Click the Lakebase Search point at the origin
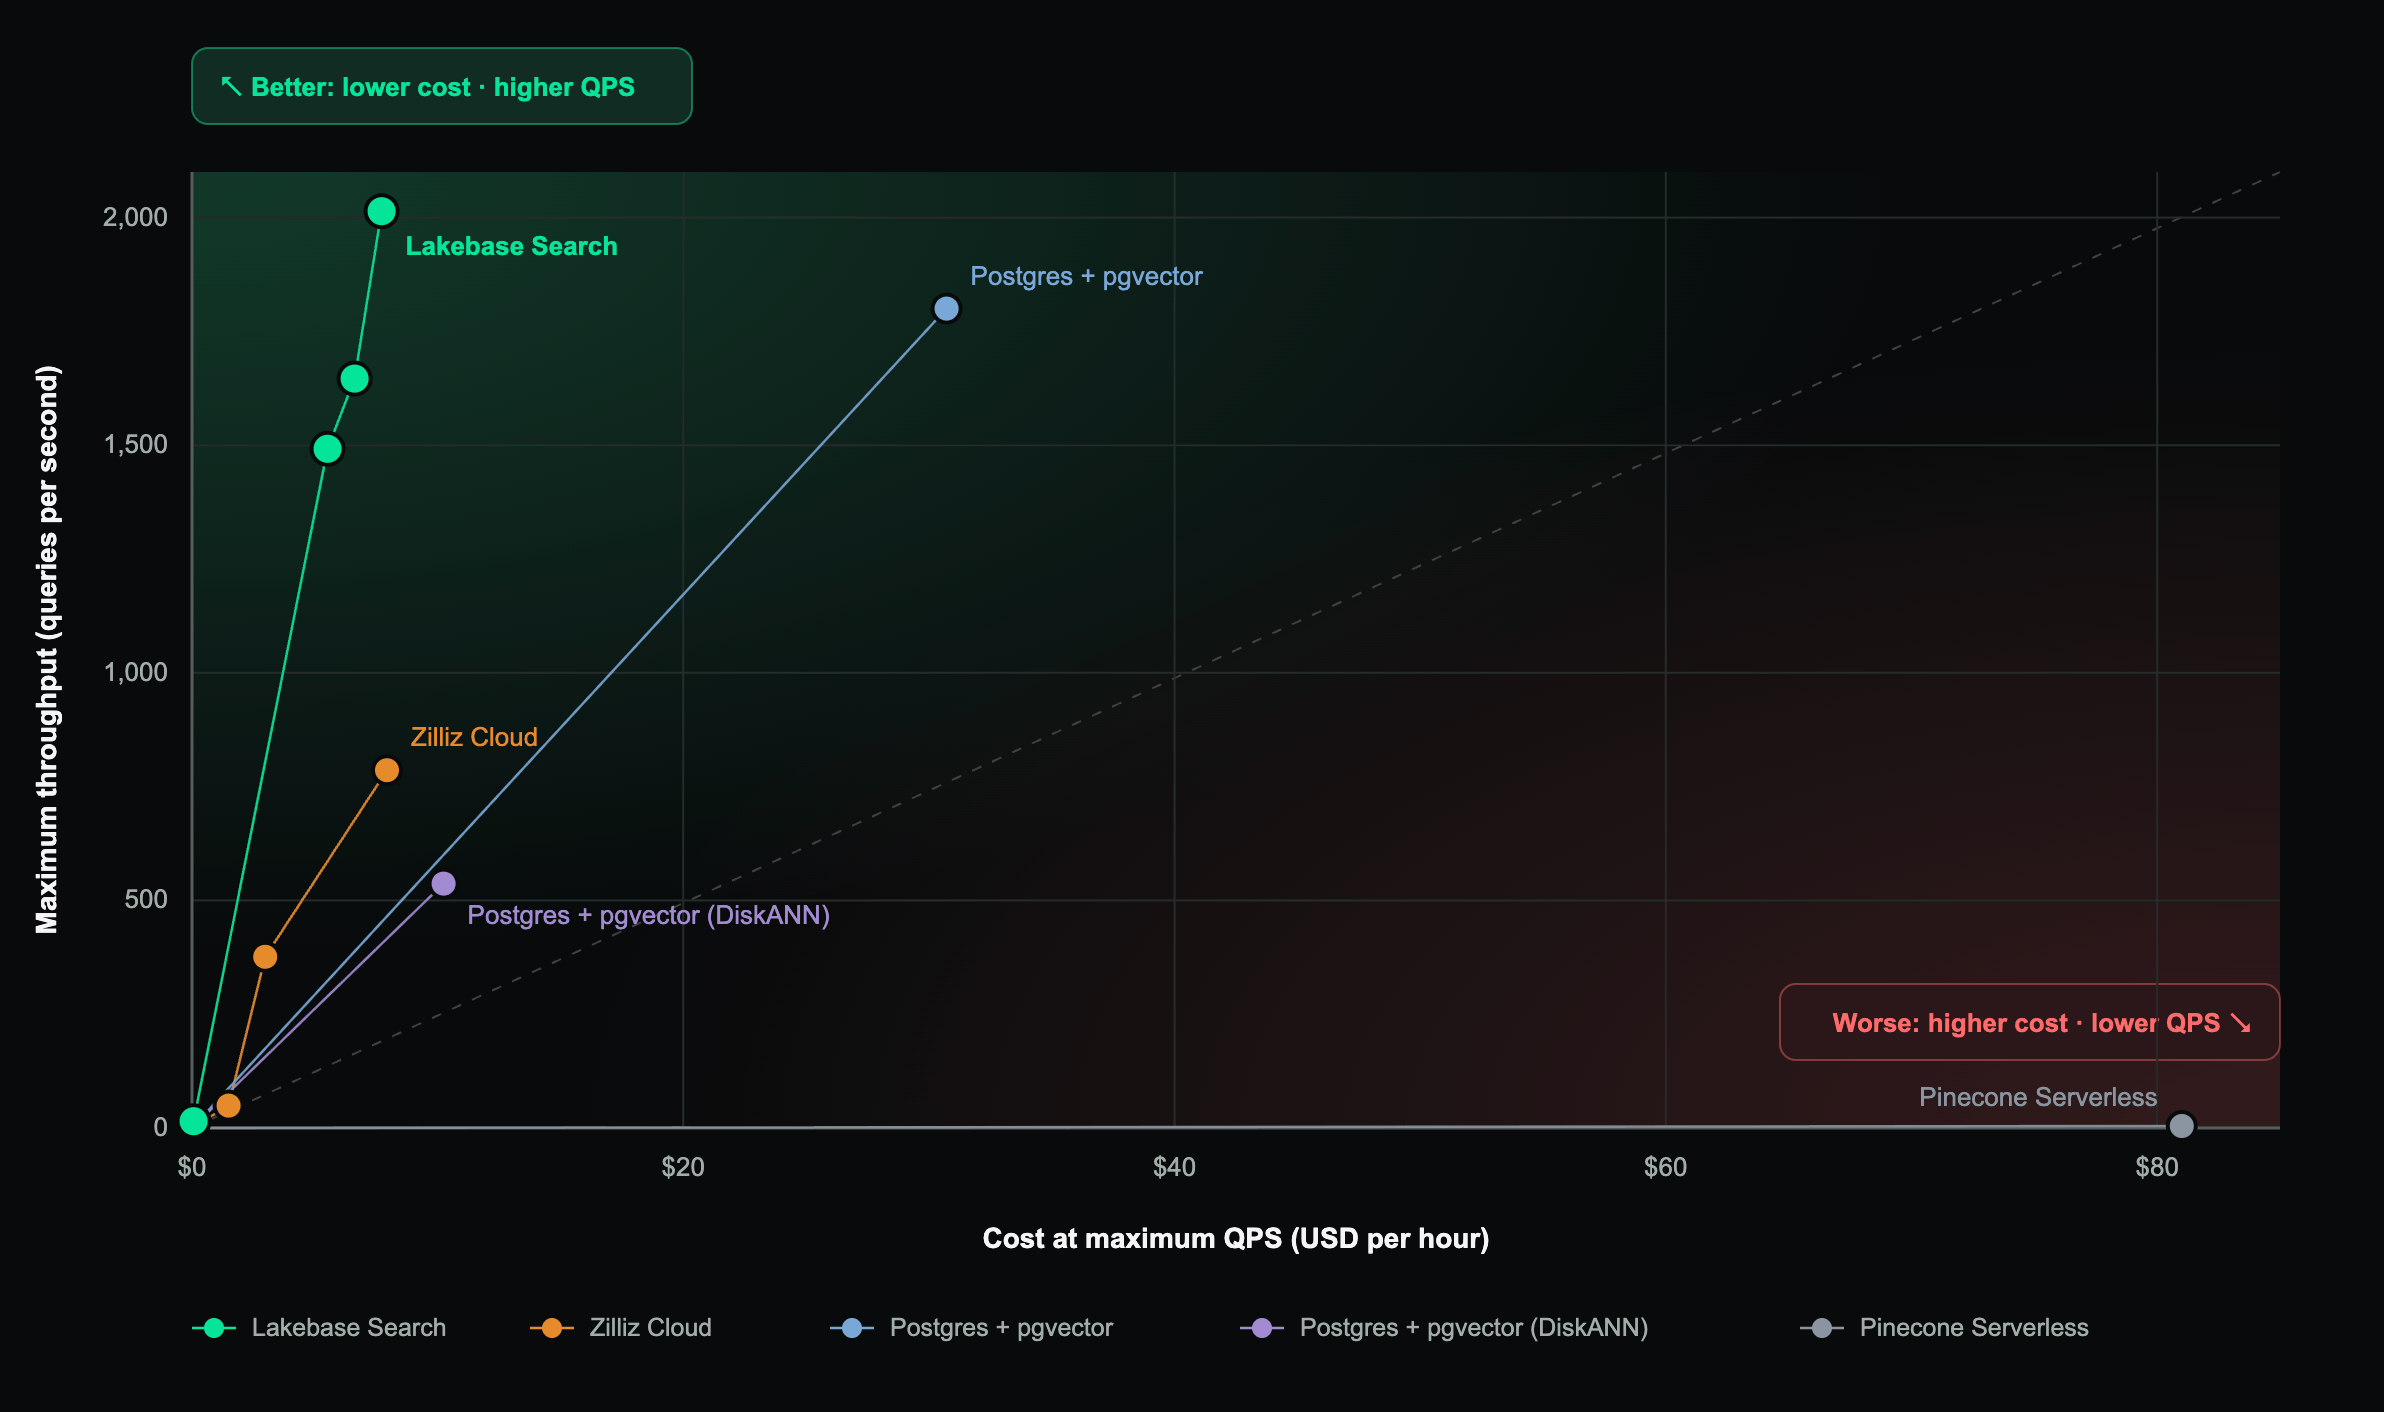Image resolution: width=2384 pixels, height=1412 pixels. [x=194, y=1121]
